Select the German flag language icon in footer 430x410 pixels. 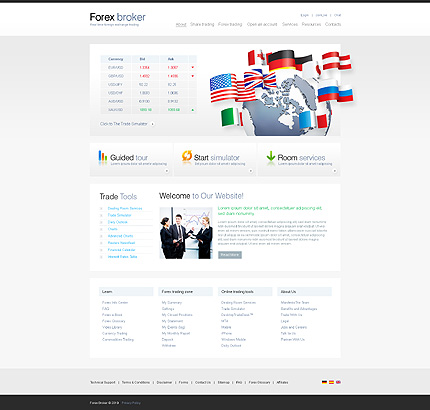click(324, 382)
